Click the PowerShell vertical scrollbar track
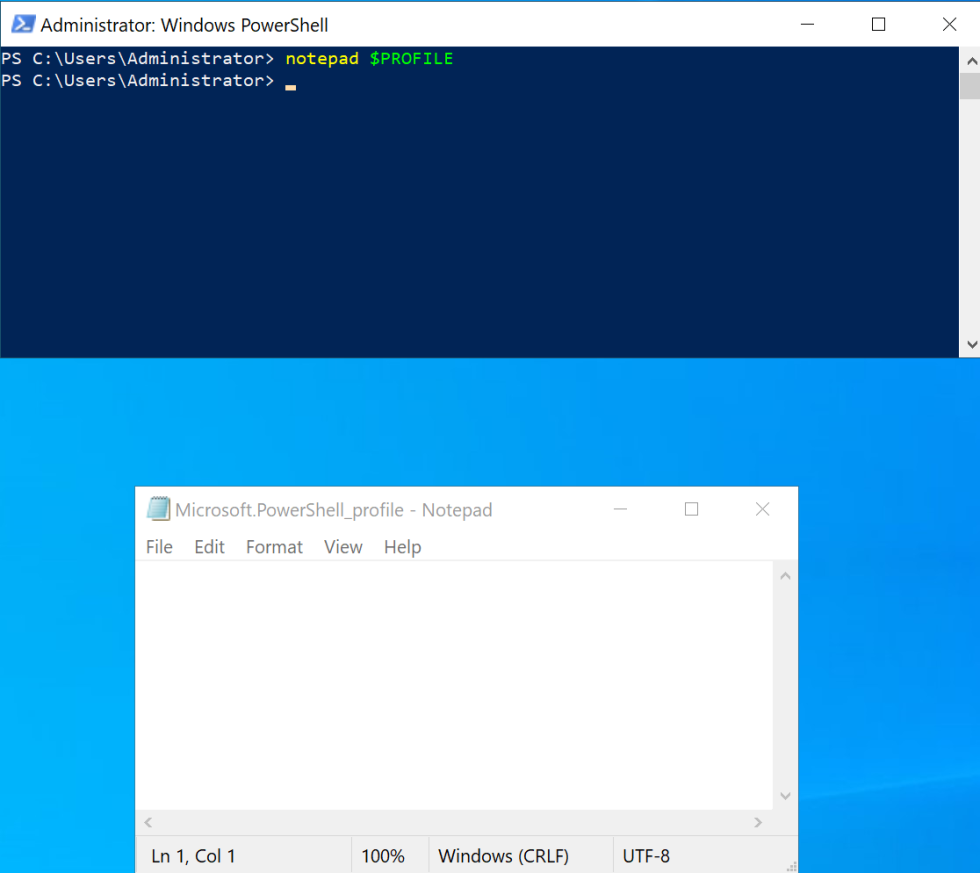This screenshot has width=980, height=873. point(969,200)
